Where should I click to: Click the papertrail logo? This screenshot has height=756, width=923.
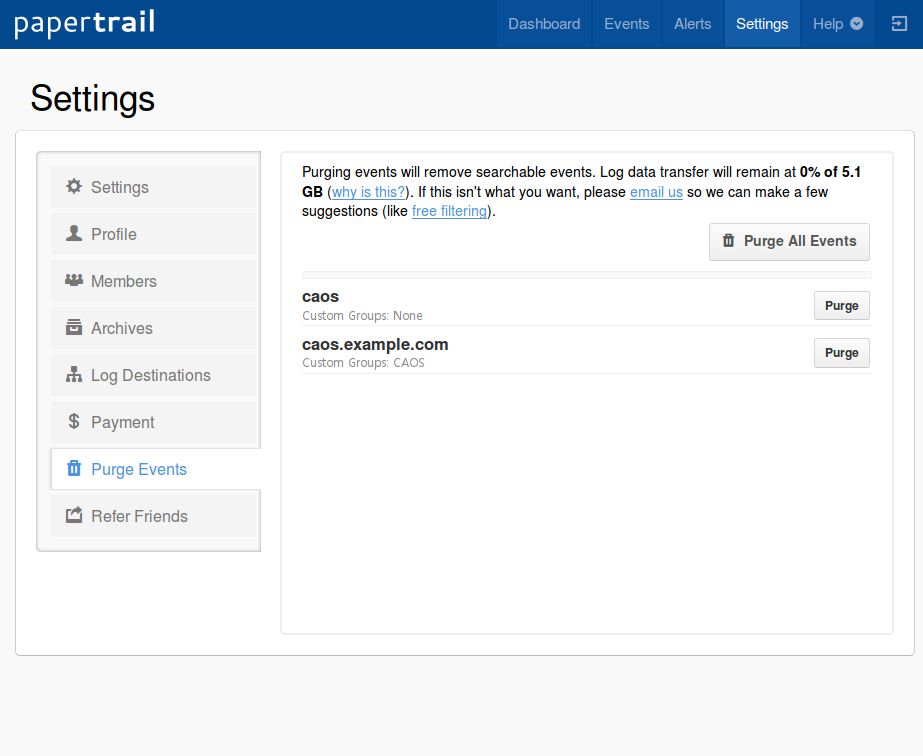84,24
